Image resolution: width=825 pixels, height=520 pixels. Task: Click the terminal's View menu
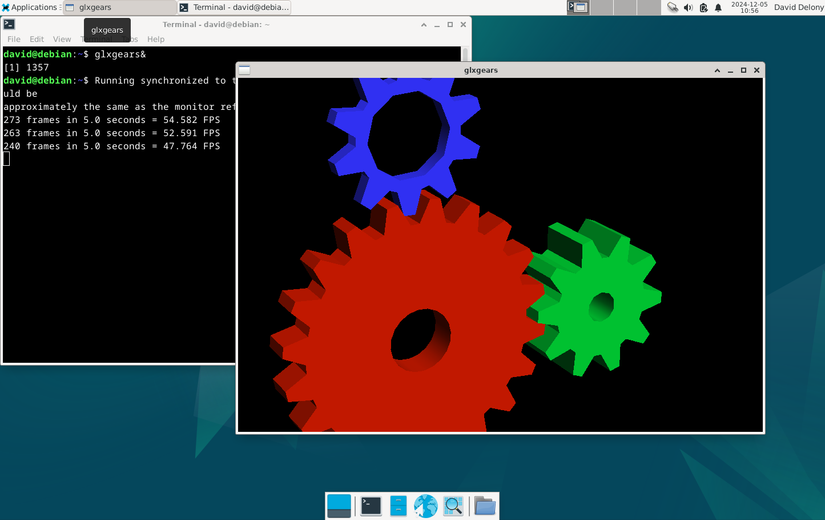point(62,39)
